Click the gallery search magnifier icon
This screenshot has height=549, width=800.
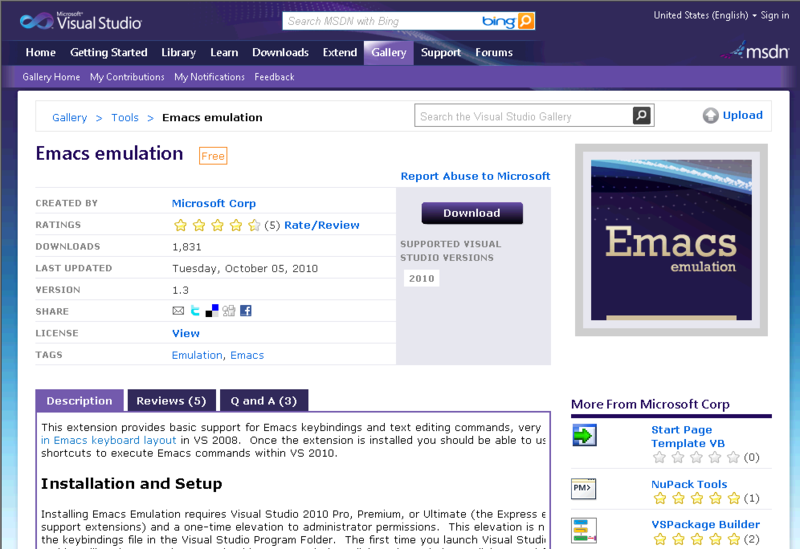tap(641, 116)
